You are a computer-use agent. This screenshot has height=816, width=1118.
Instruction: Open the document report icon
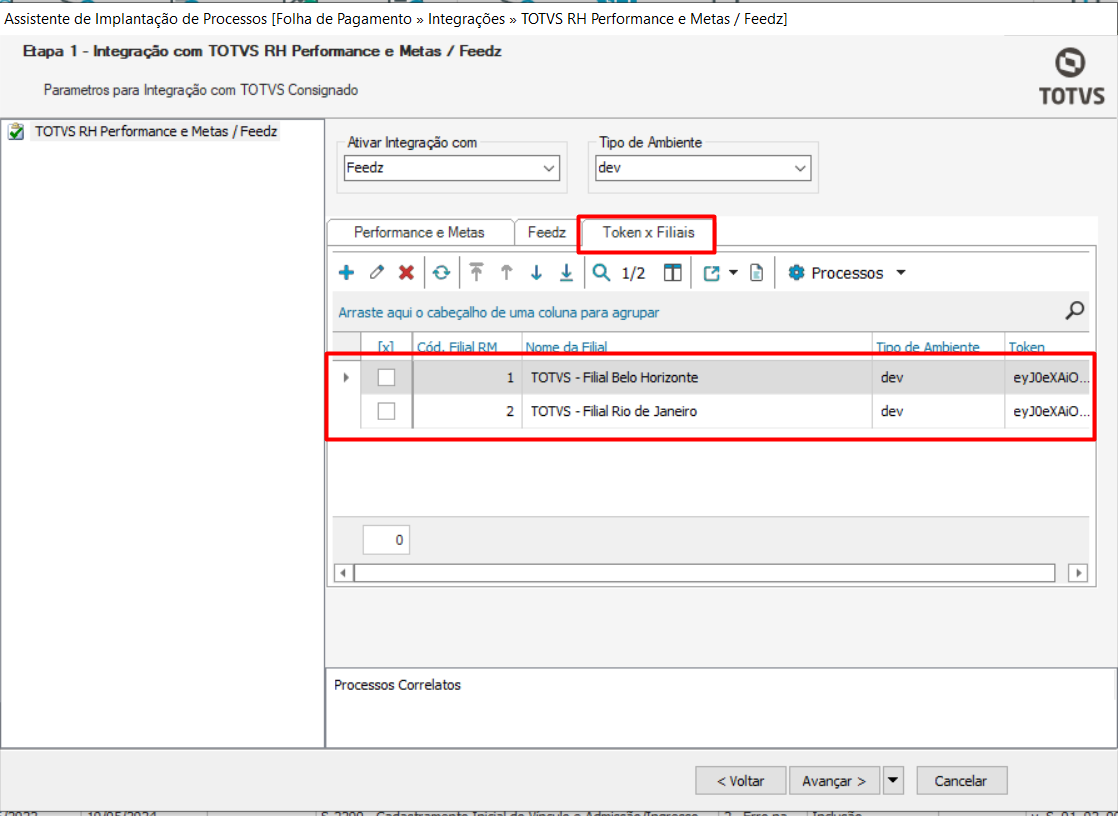(757, 272)
